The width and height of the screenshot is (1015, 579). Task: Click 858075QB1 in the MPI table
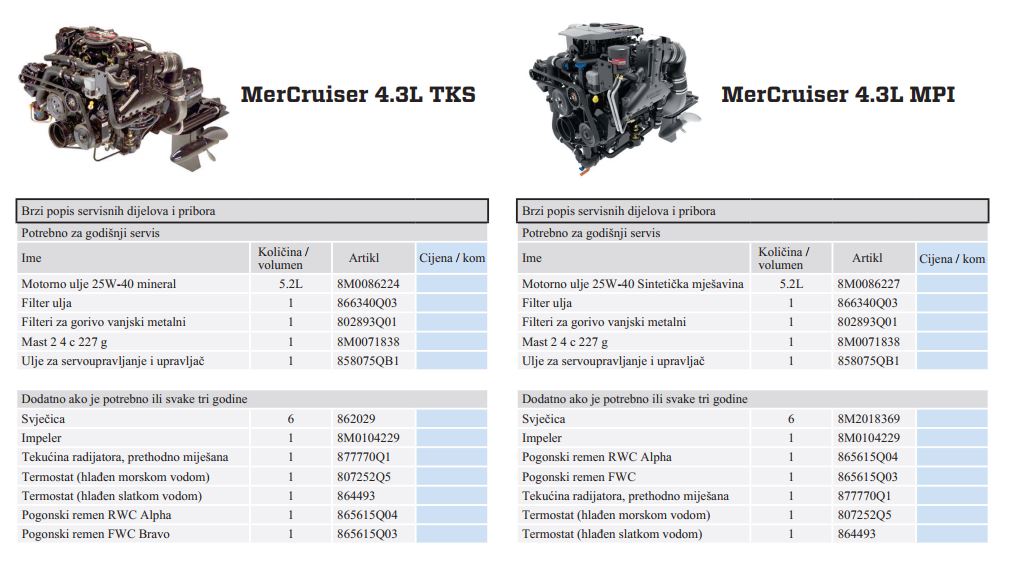pos(868,361)
